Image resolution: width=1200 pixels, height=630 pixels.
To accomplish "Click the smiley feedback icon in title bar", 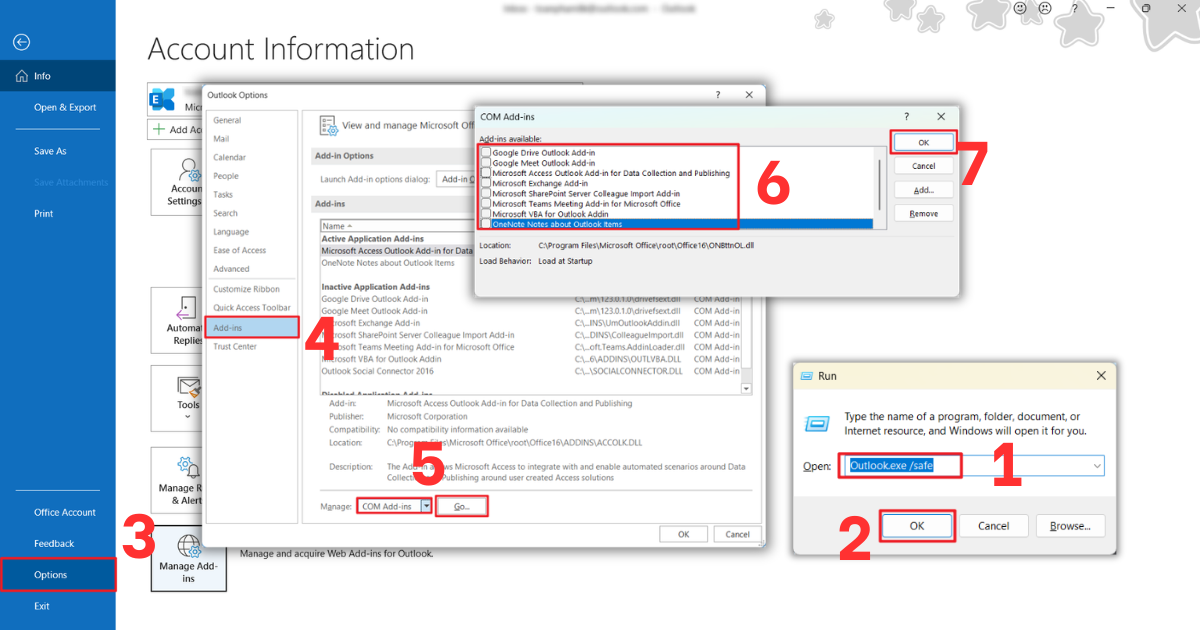I will tap(1021, 8).
